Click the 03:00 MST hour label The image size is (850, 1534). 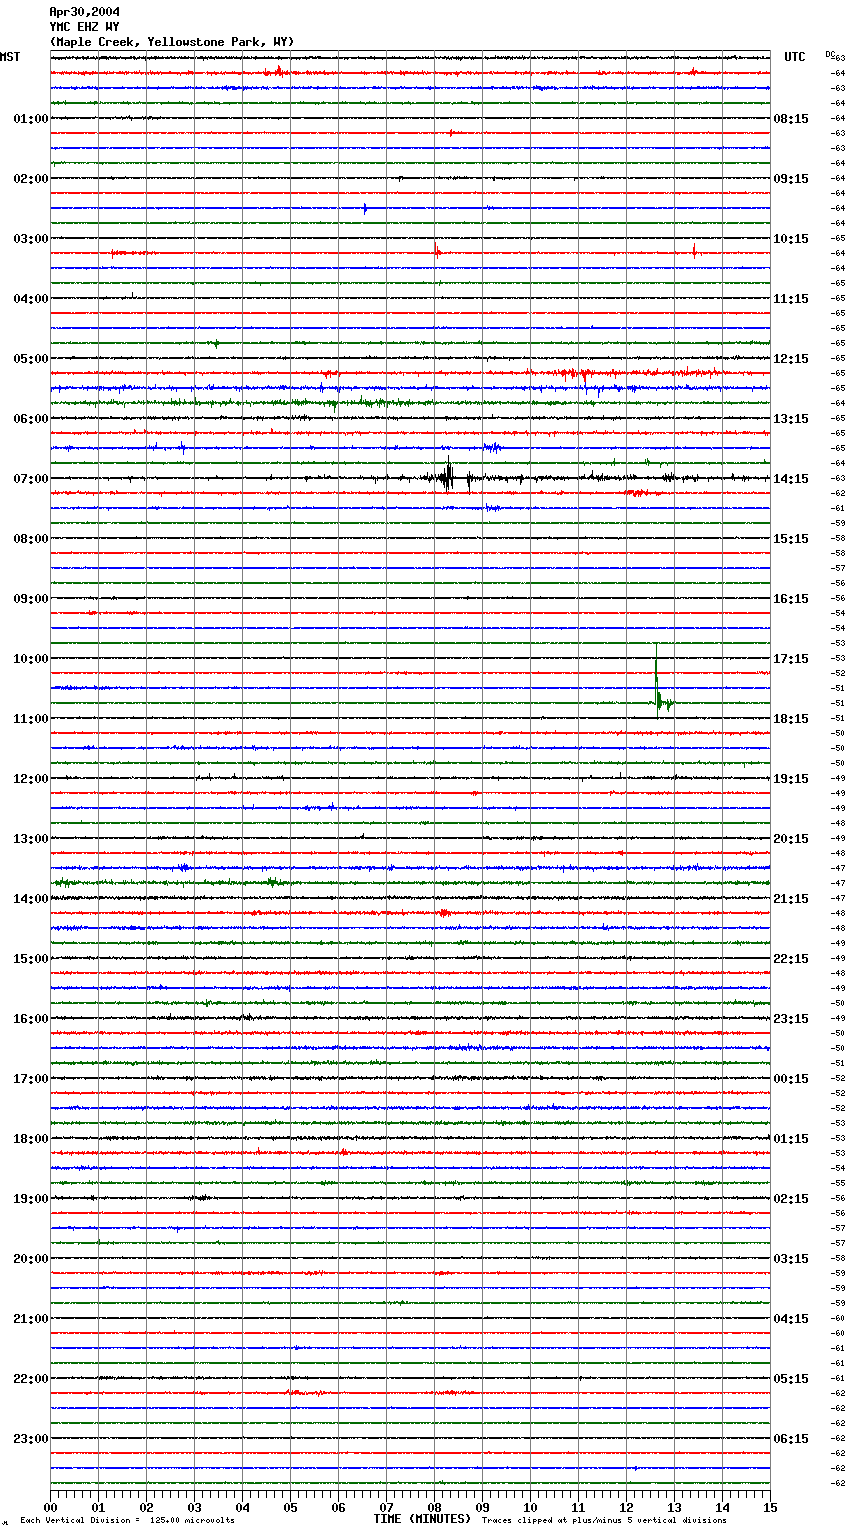pos(31,238)
